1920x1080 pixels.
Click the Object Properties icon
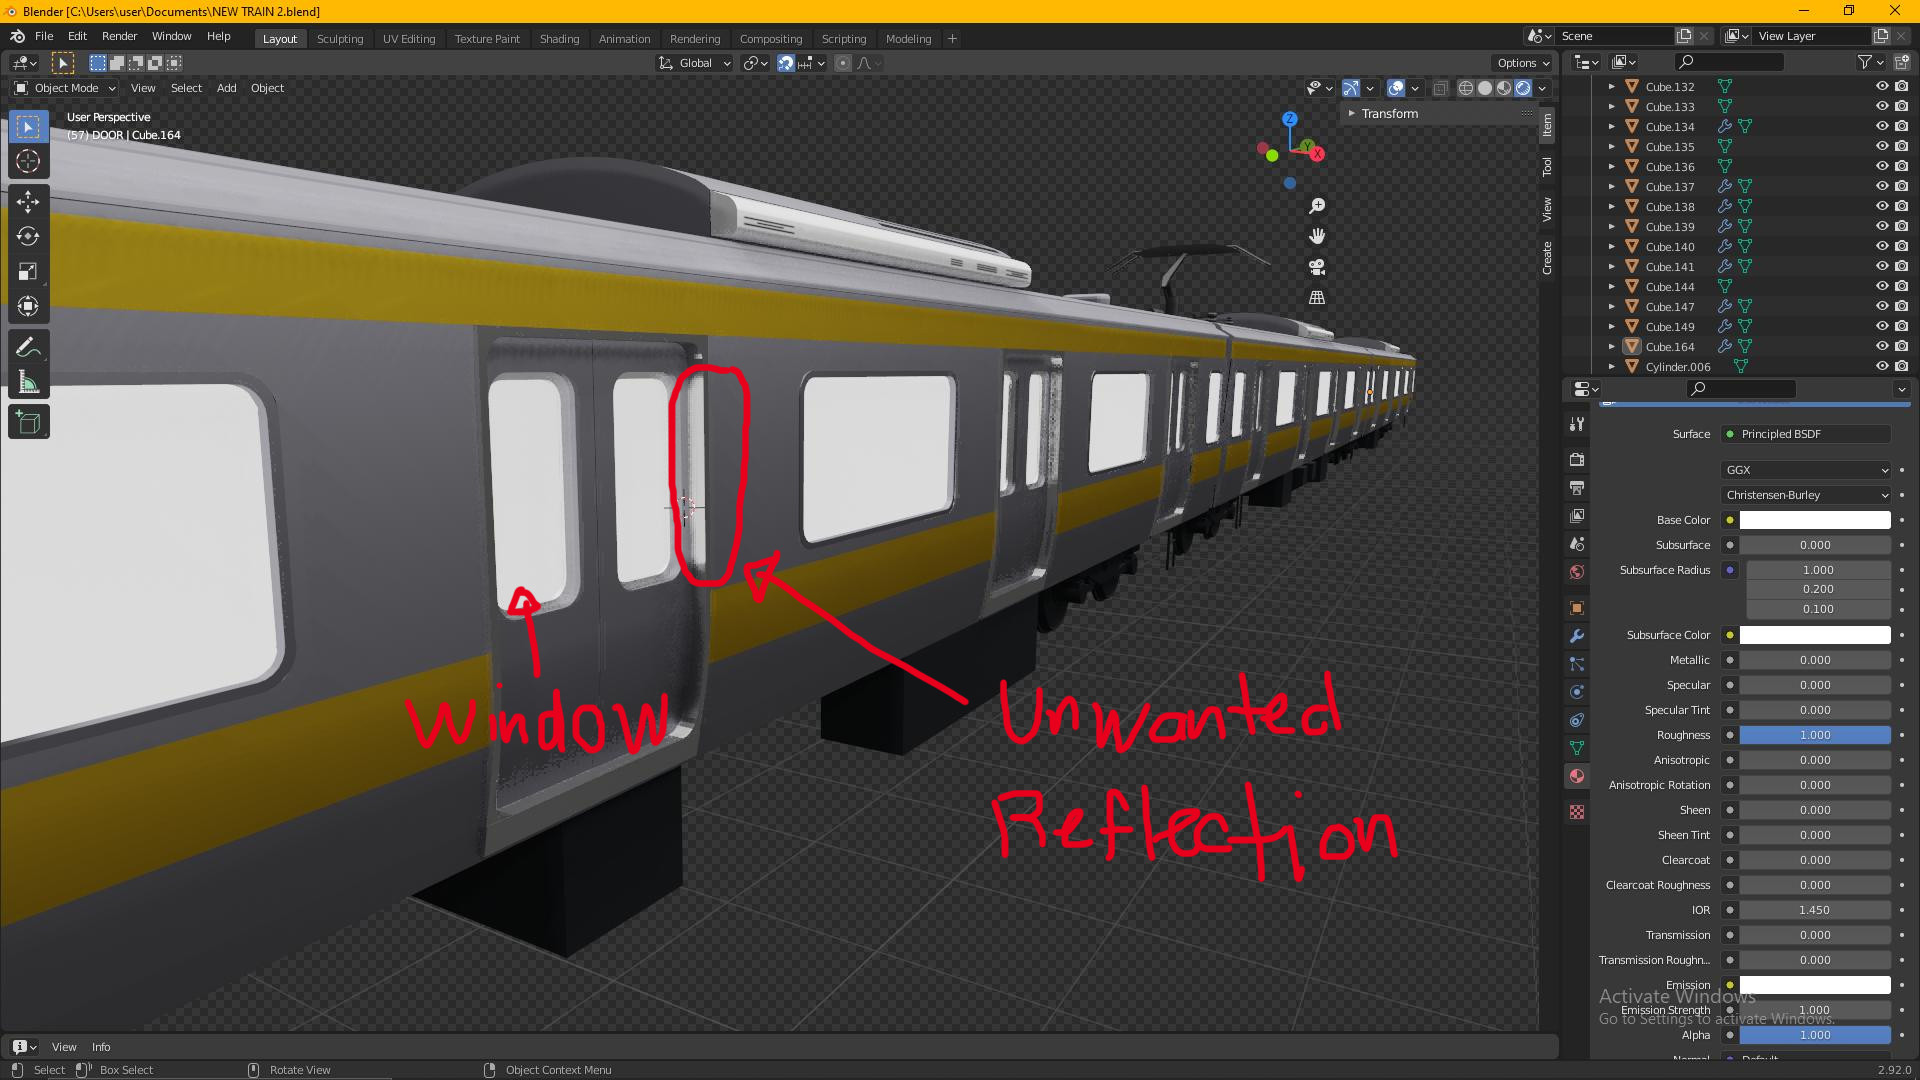(x=1577, y=608)
